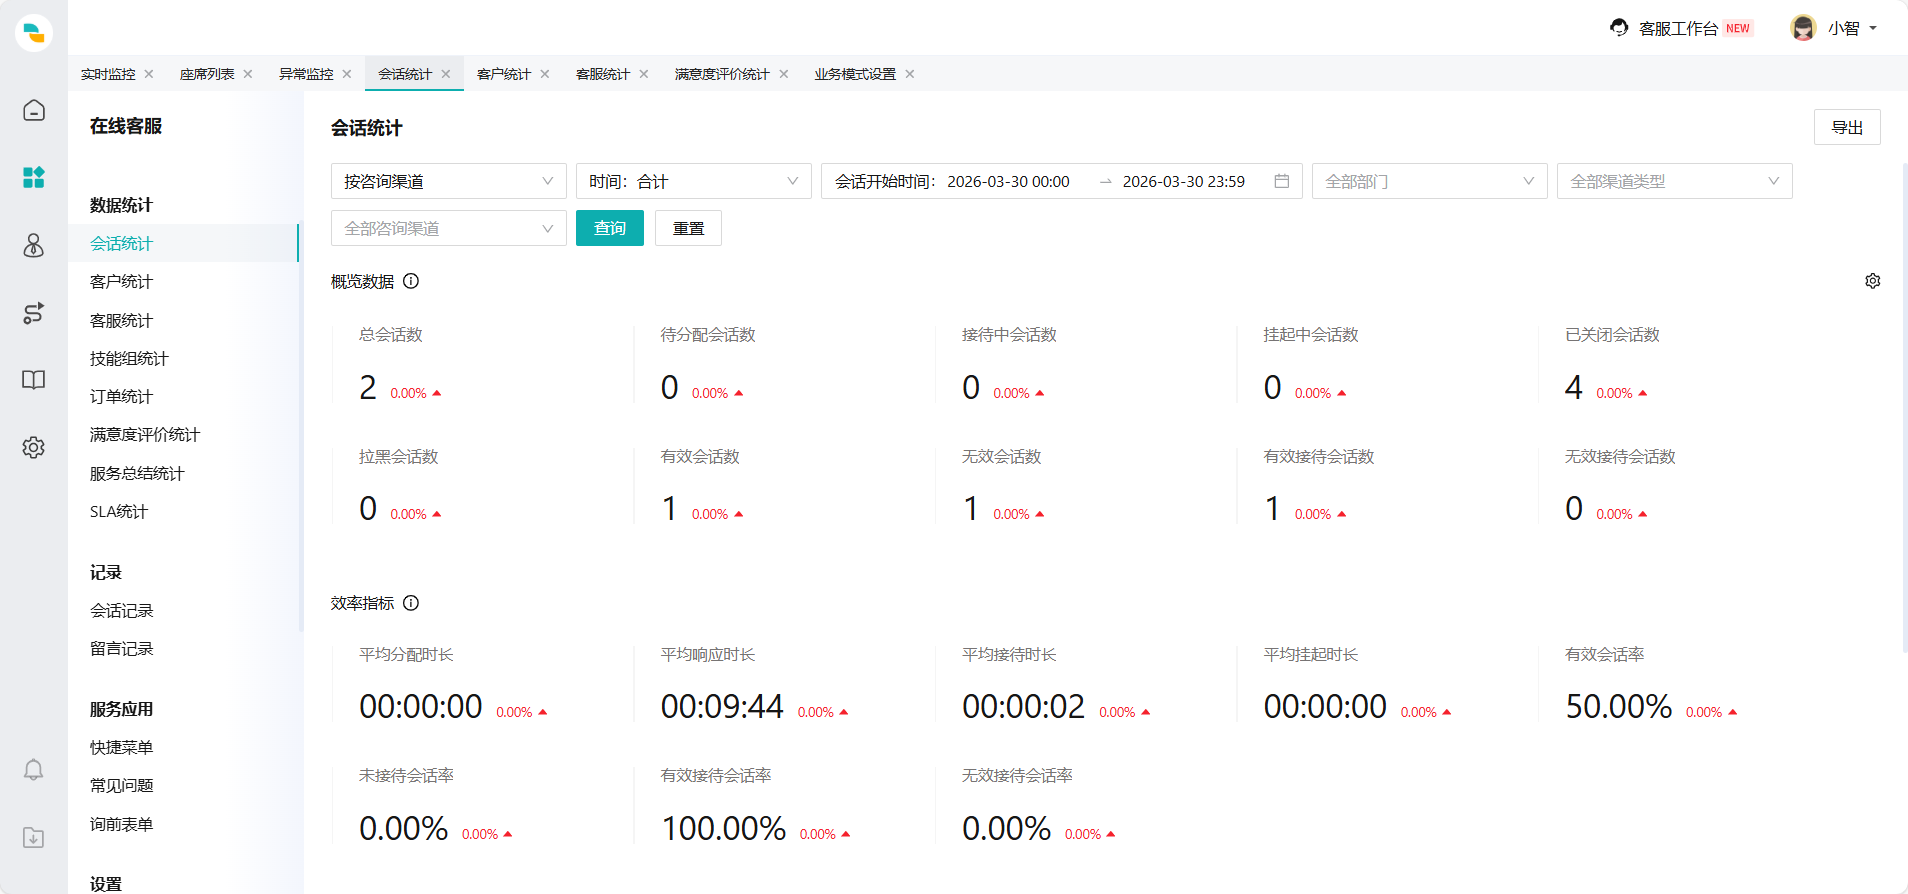Close the 异常监控 tab
Viewport: 1908px width, 894px height.
coord(347,74)
